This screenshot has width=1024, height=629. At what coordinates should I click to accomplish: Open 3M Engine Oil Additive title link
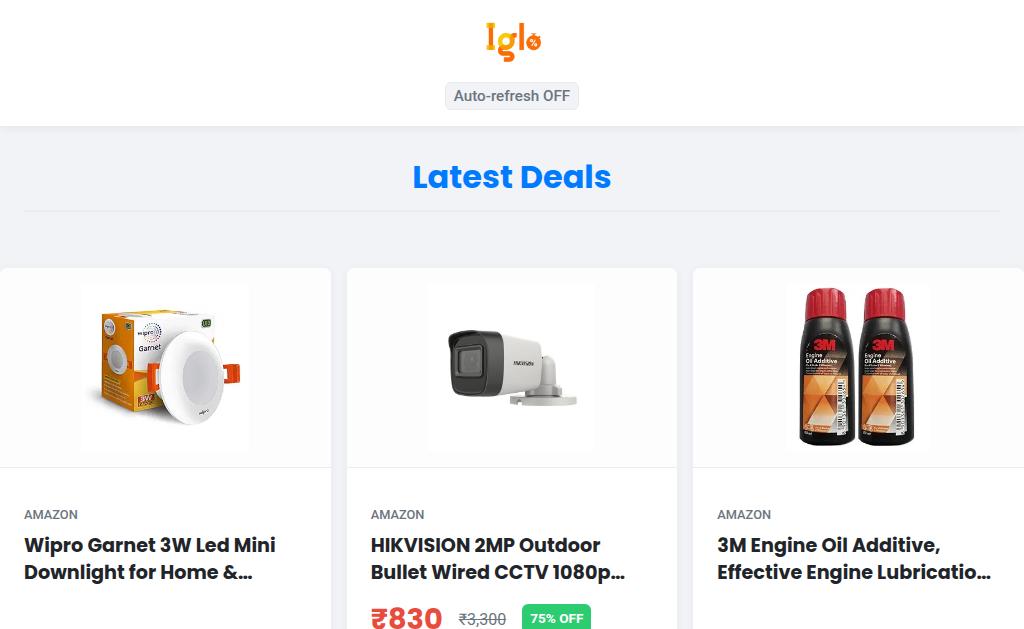[x=854, y=558]
